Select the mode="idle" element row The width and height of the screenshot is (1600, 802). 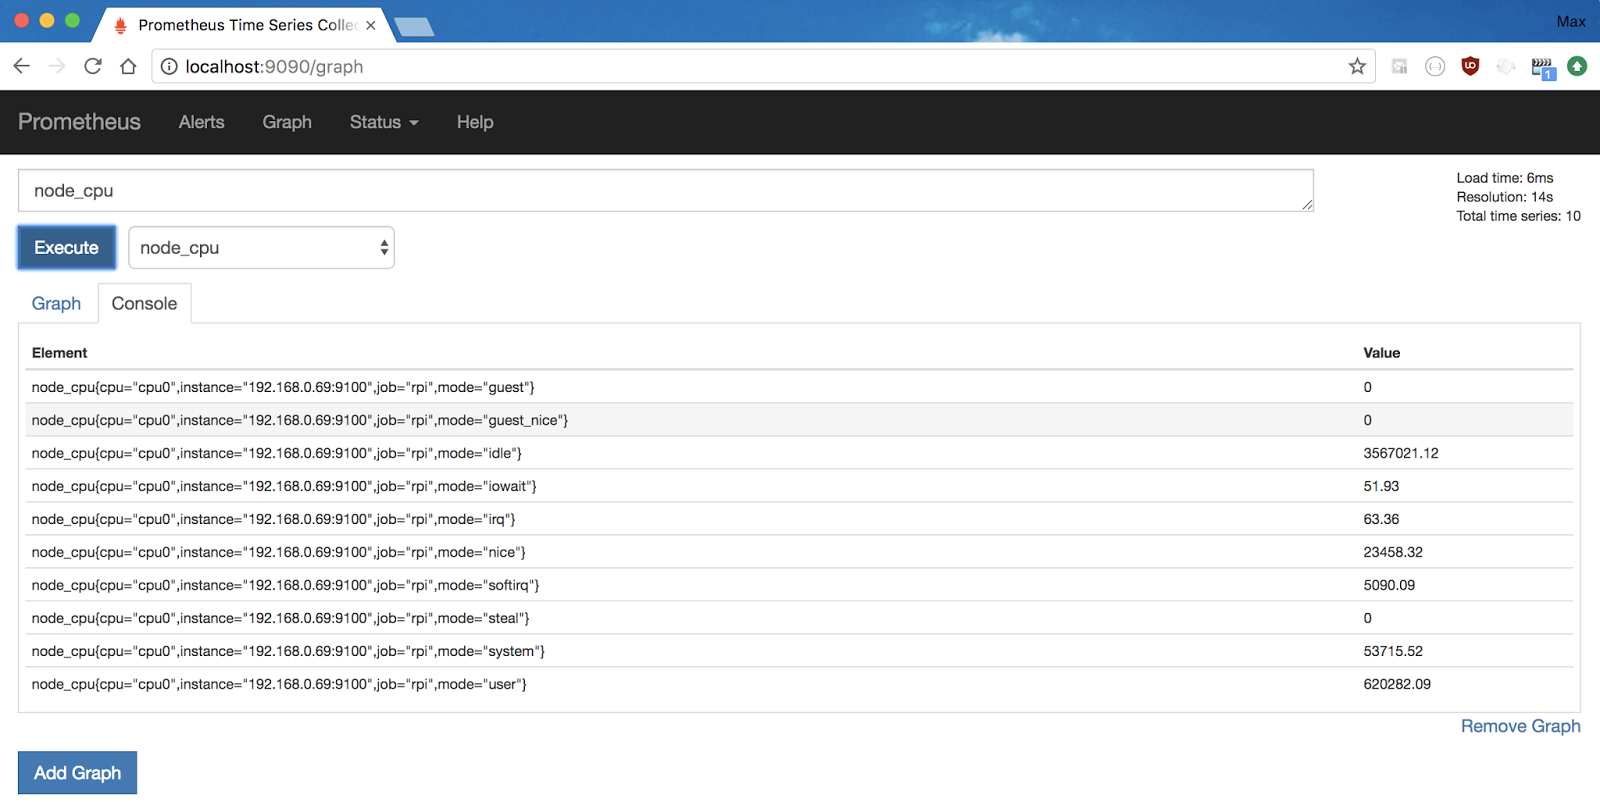pyautogui.click(x=799, y=453)
